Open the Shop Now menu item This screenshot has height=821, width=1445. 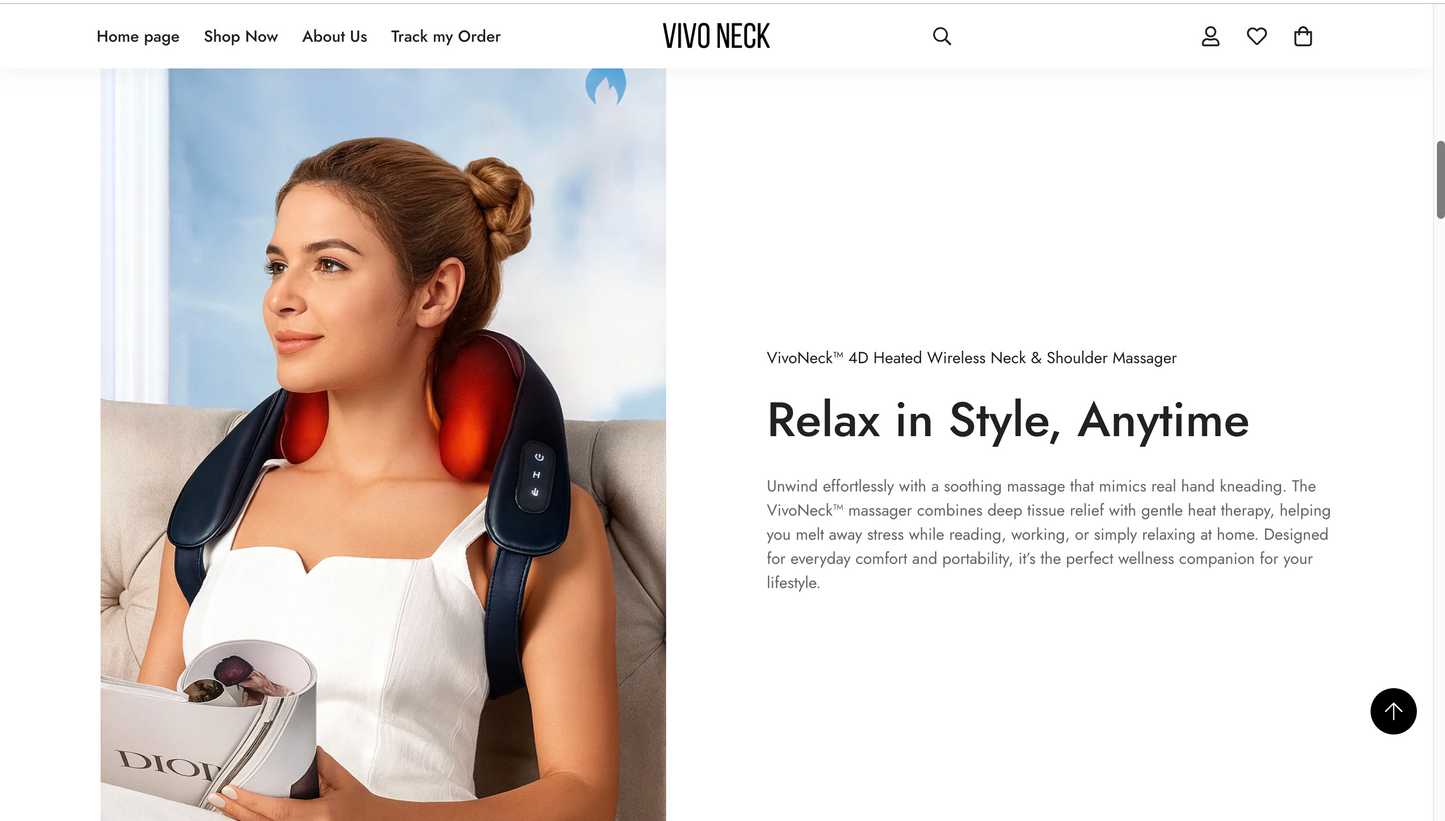pyautogui.click(x=241, y=36)
